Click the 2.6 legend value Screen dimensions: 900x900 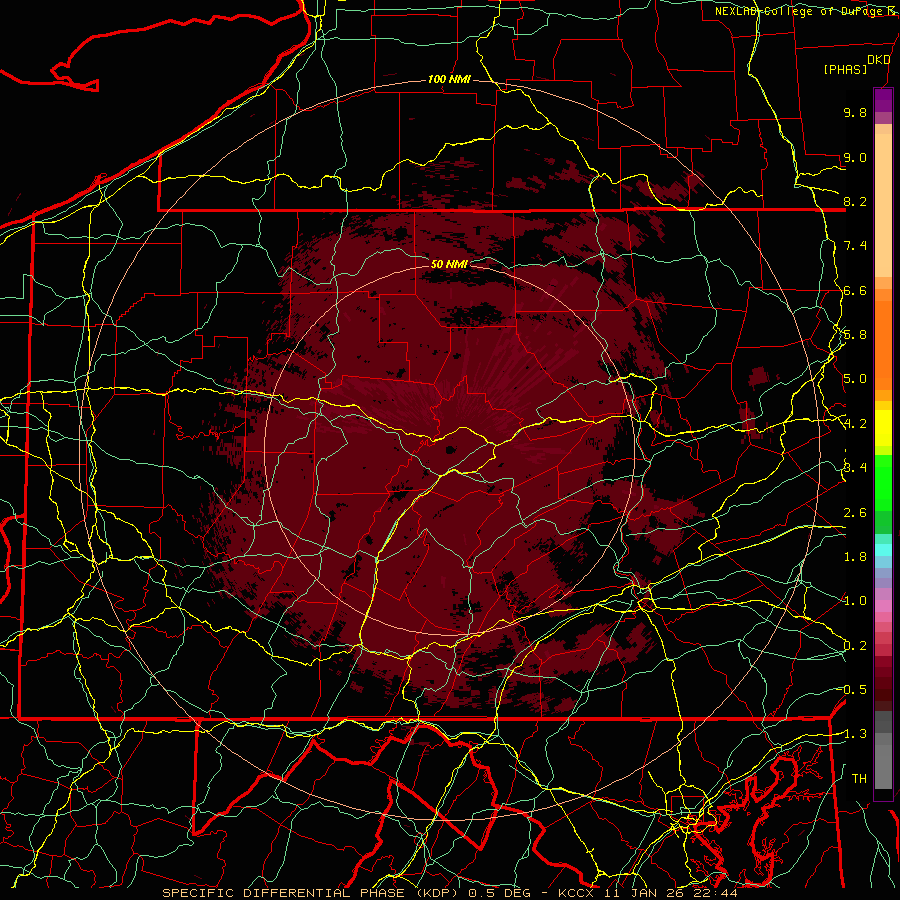point(855,513)
